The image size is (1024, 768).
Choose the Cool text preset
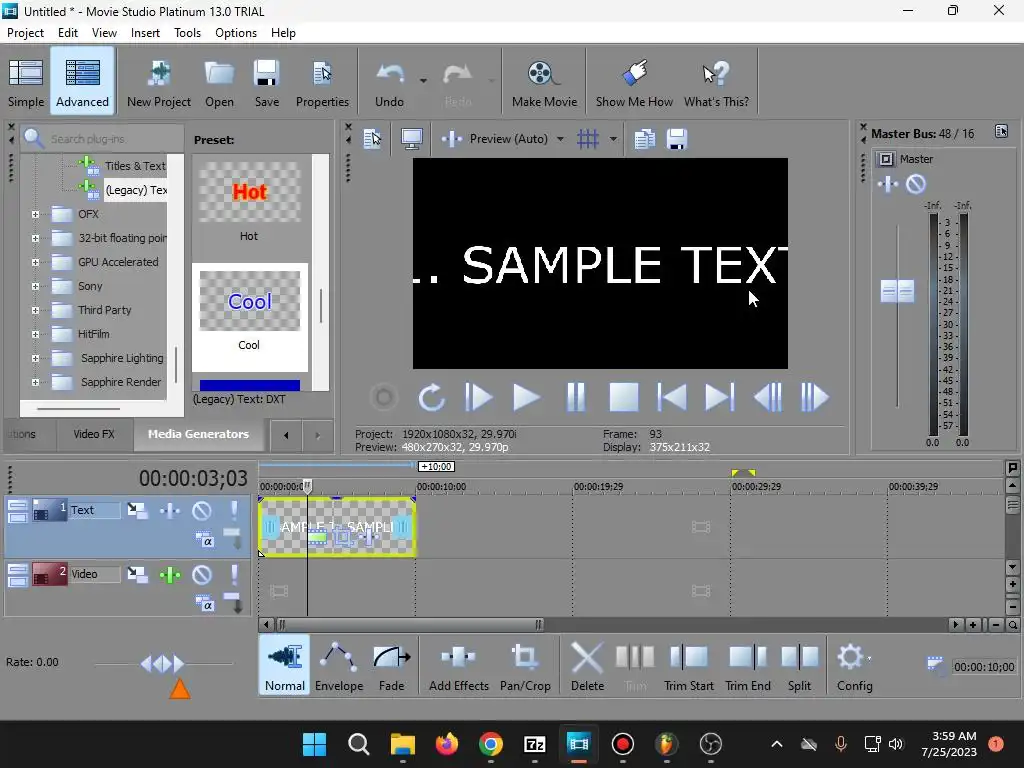[x=249, y=317]
